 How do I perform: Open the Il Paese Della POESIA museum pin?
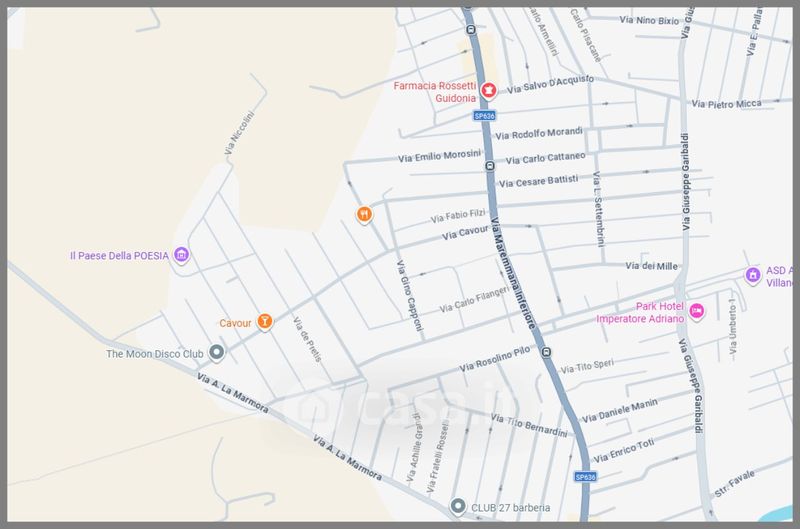(x=181, y=256)
